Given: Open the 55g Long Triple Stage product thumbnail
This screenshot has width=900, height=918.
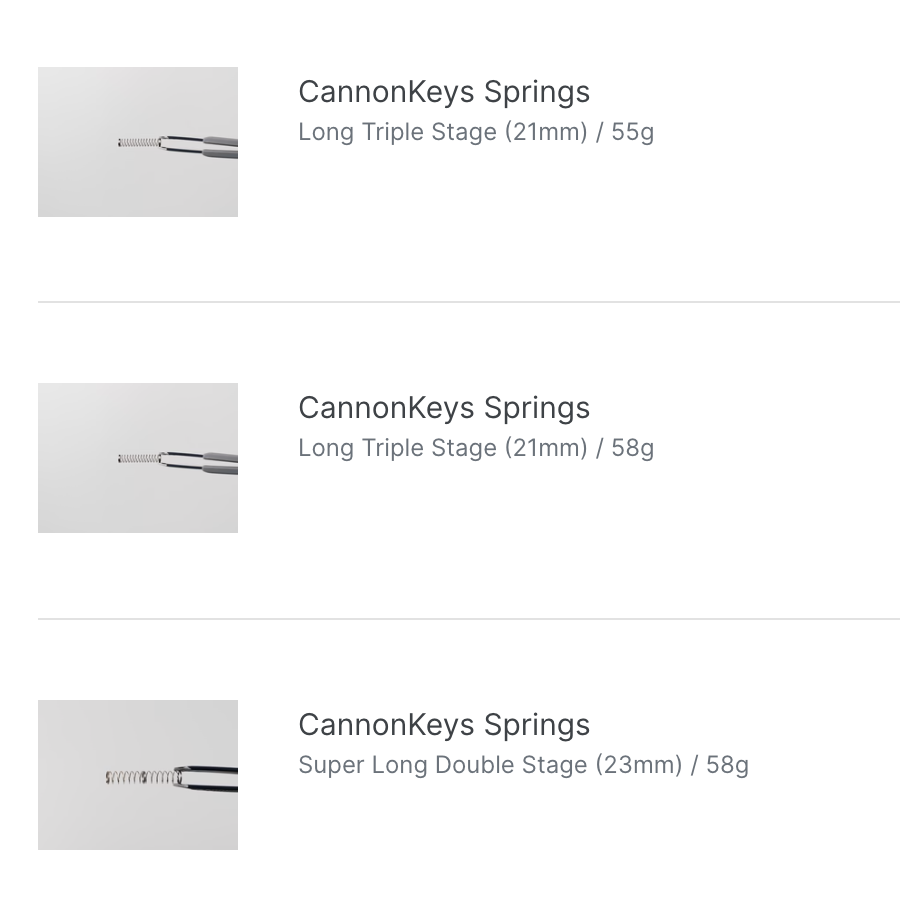Looking at the screenshot, I should (x=138, y=142).
